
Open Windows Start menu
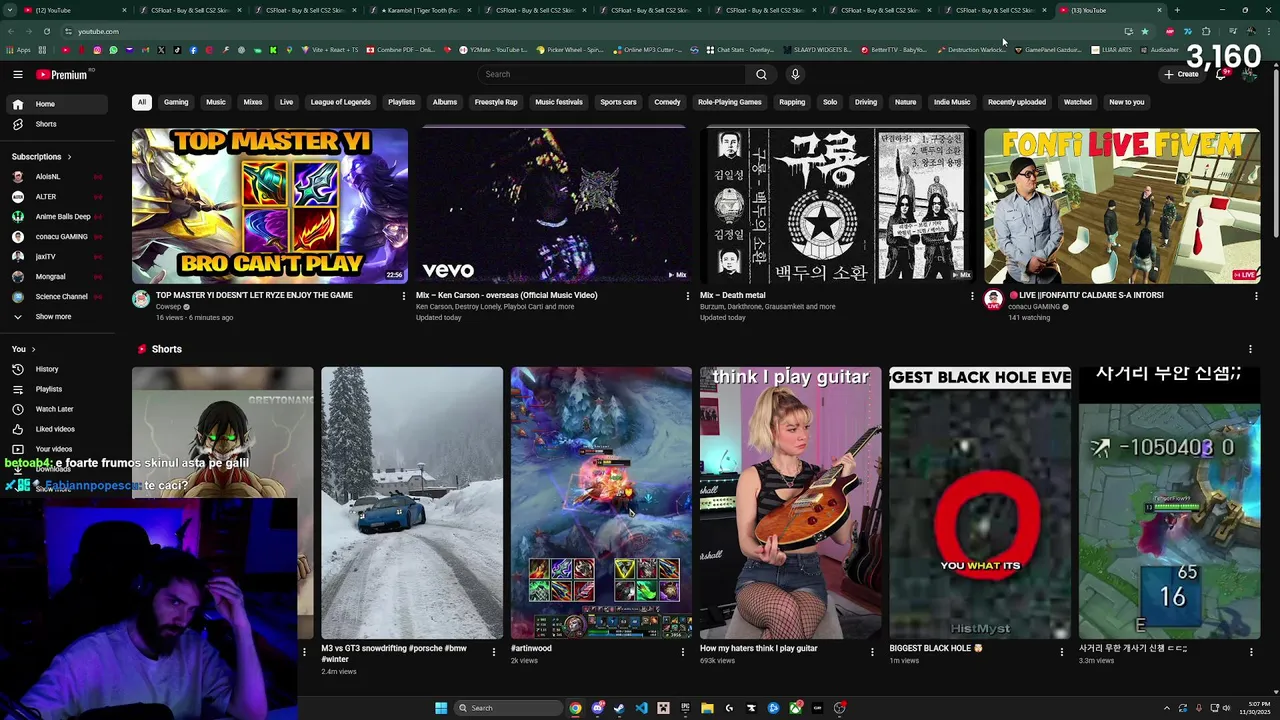tap(441, 708)
